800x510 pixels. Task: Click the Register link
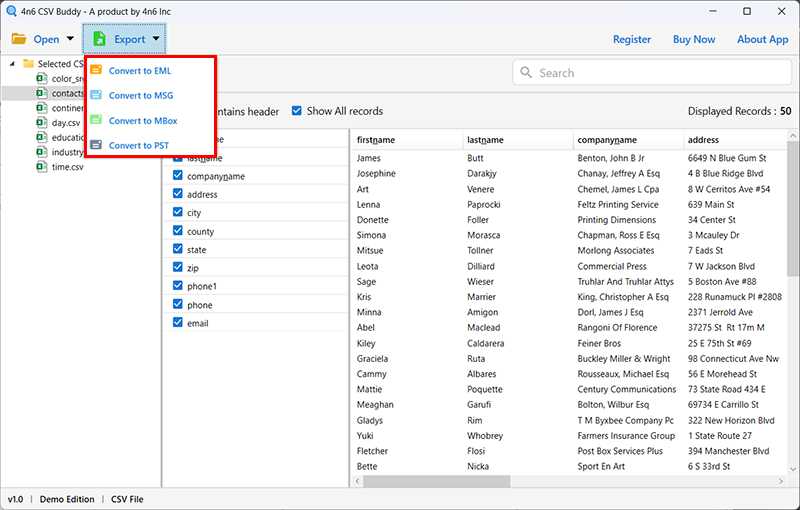click(632, 39)
